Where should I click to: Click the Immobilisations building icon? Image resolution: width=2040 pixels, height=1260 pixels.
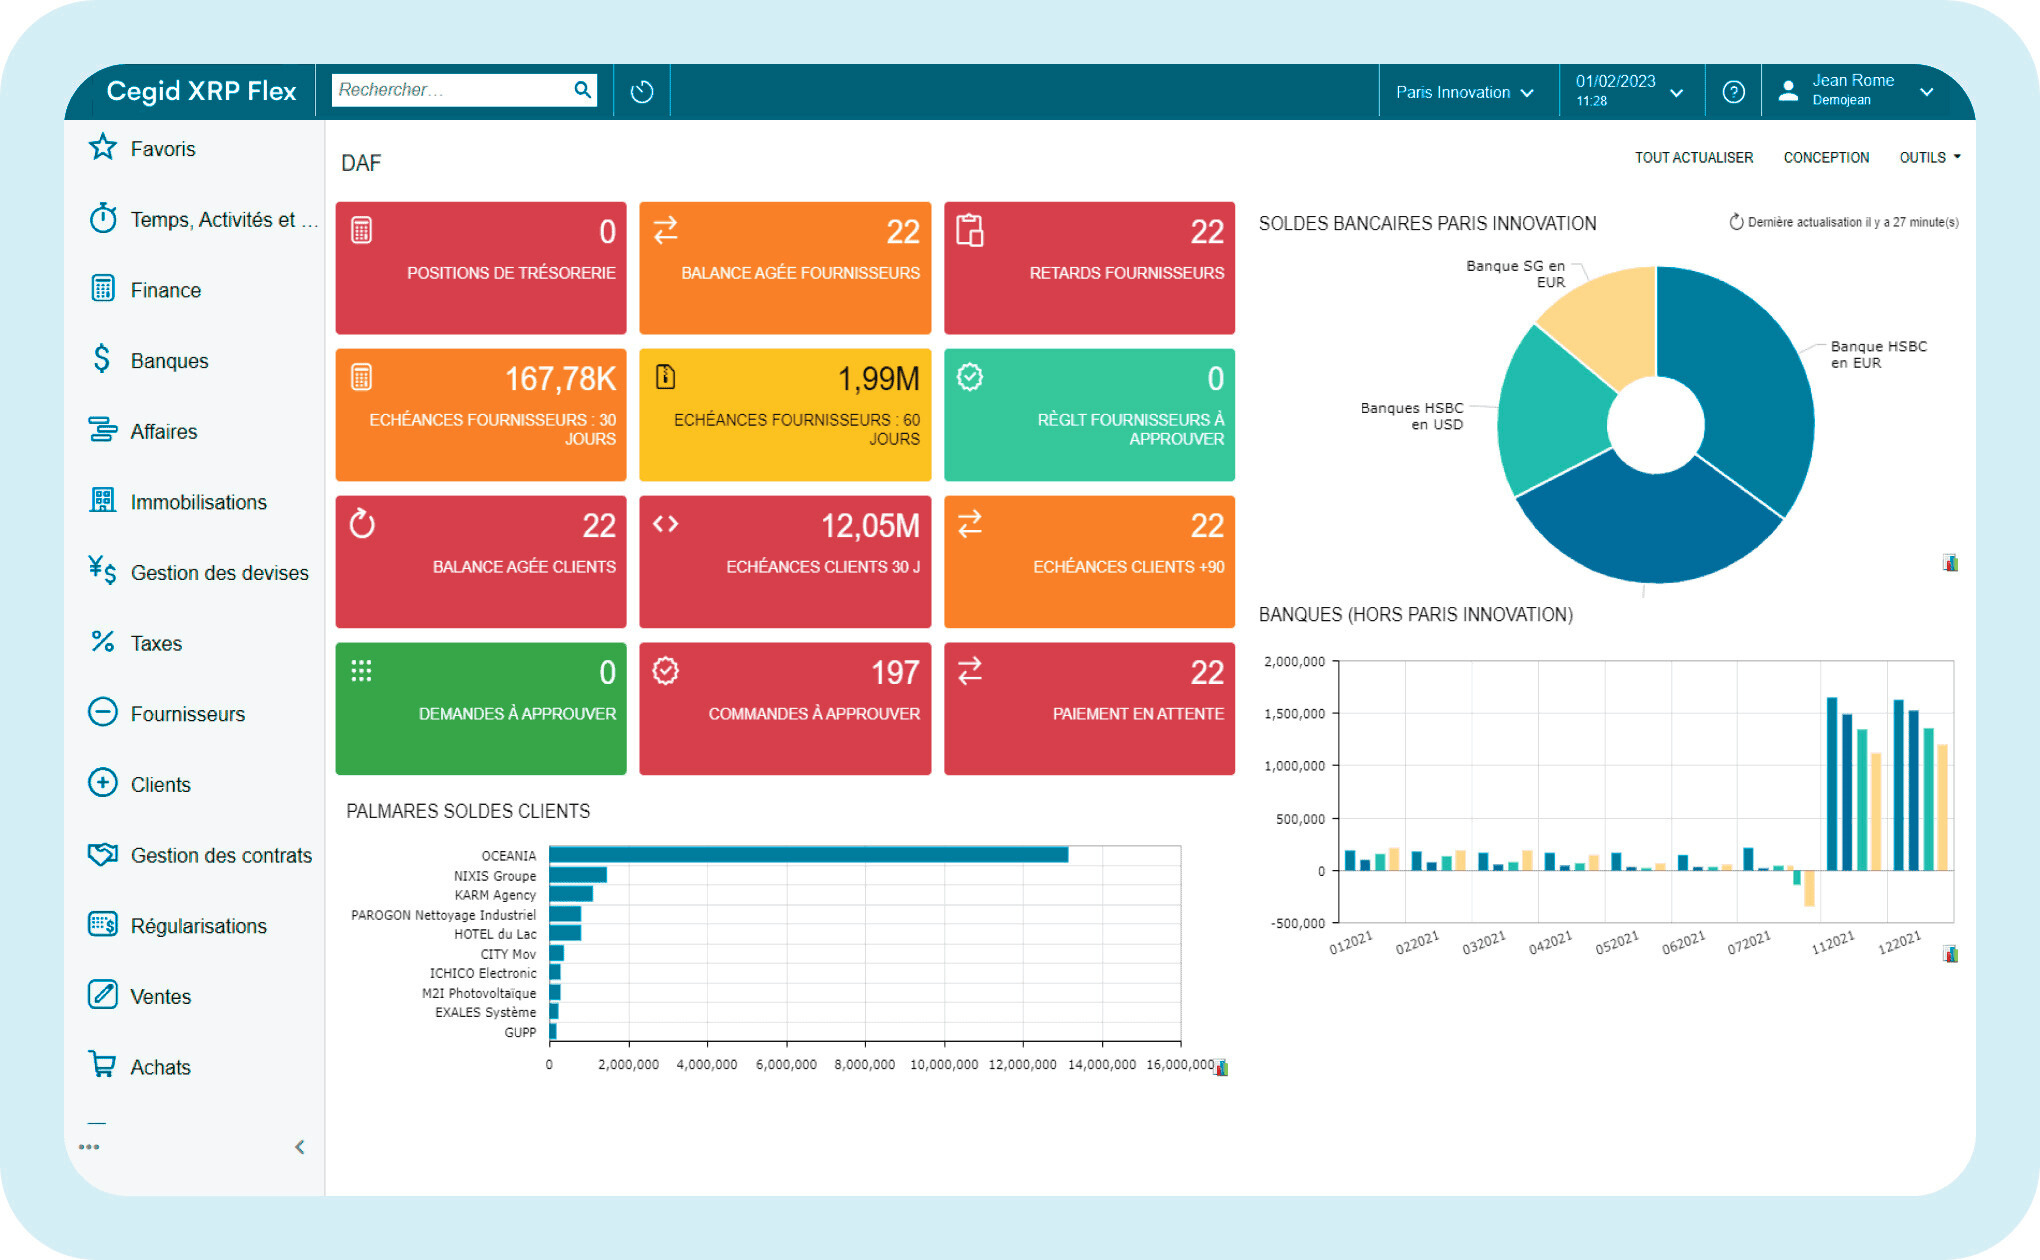coord(102,500)
